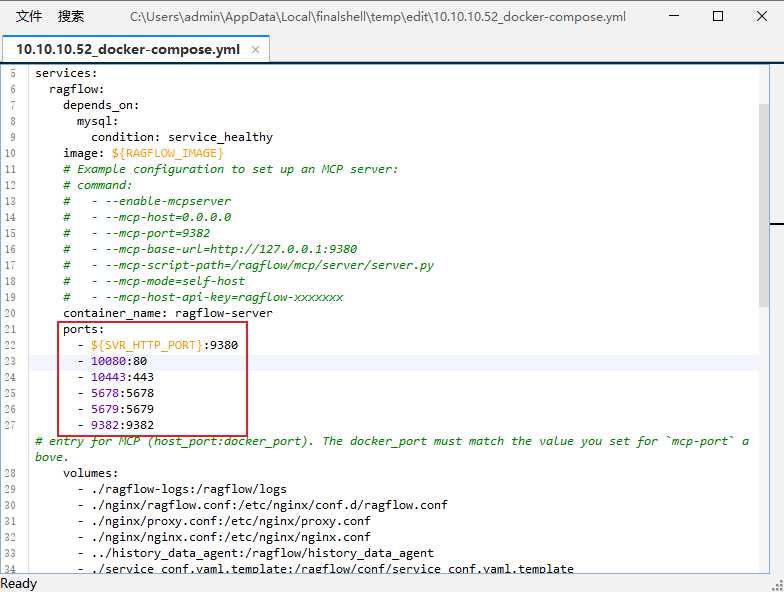Close the docker-compose.yml tab
Viewport: 784px width, 592px height.
pyautogui.click(x=256, y=50)
